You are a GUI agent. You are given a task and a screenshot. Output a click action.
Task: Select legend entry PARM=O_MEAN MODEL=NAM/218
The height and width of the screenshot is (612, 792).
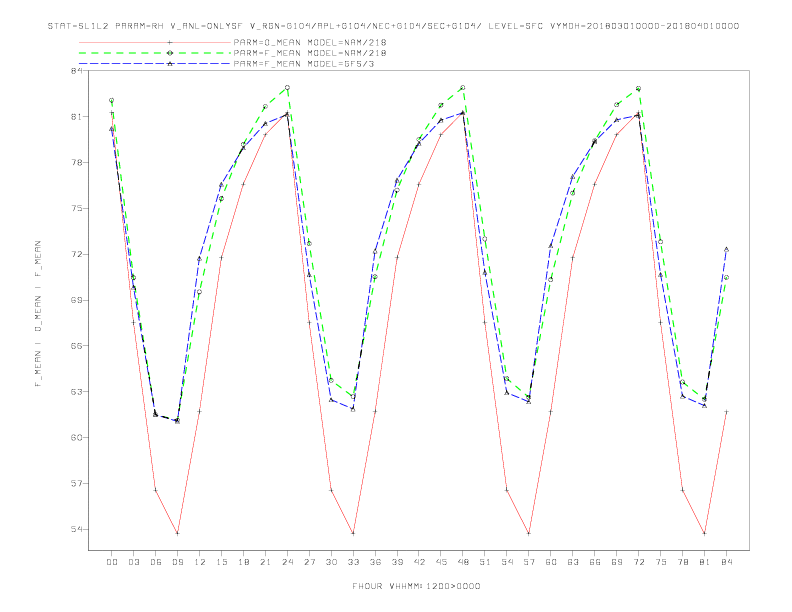tap(310, 42)
